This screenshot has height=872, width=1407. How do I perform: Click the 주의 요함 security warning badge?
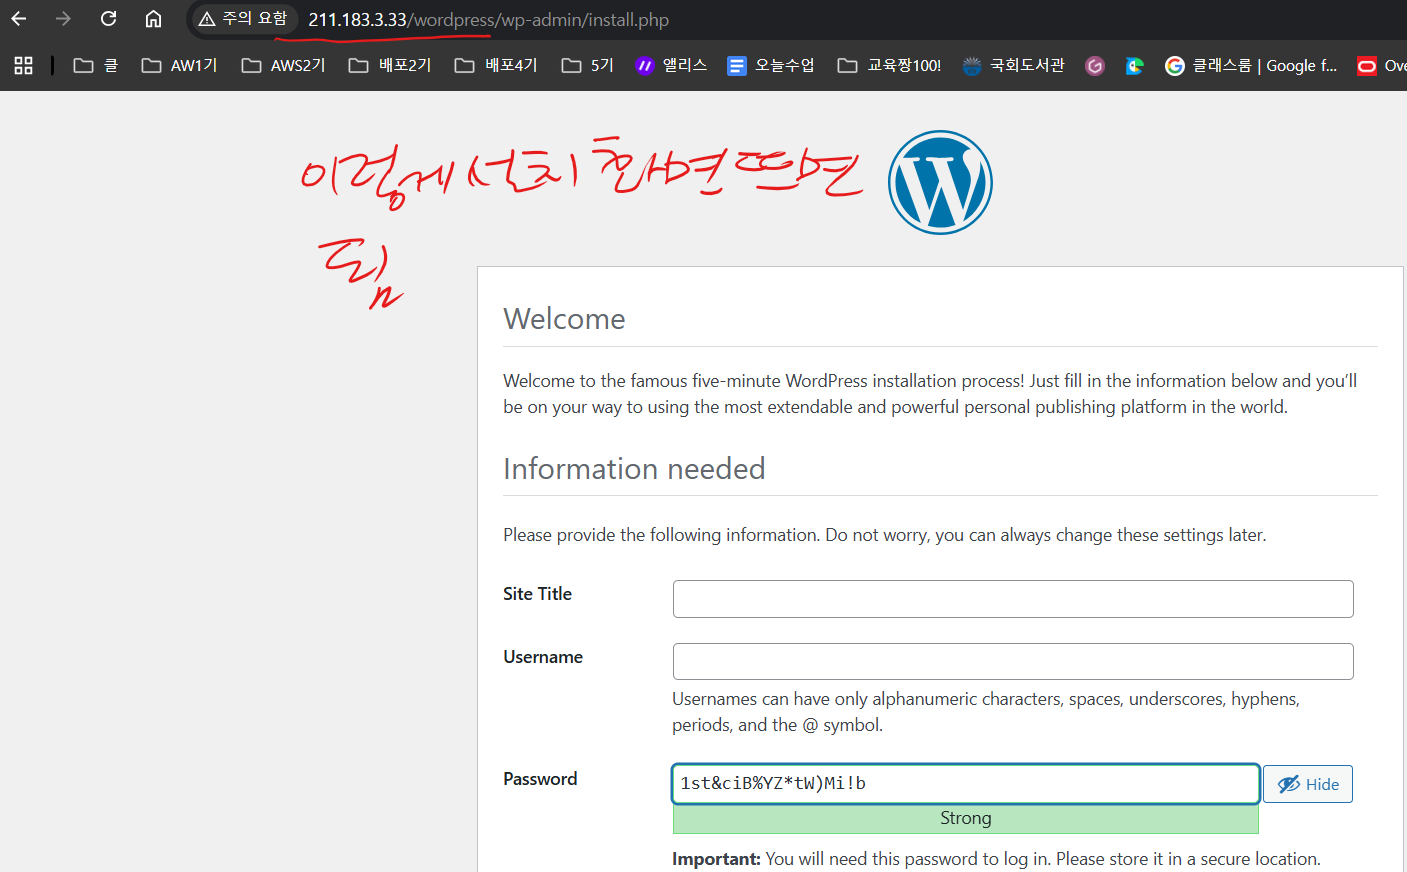(243, 19)
